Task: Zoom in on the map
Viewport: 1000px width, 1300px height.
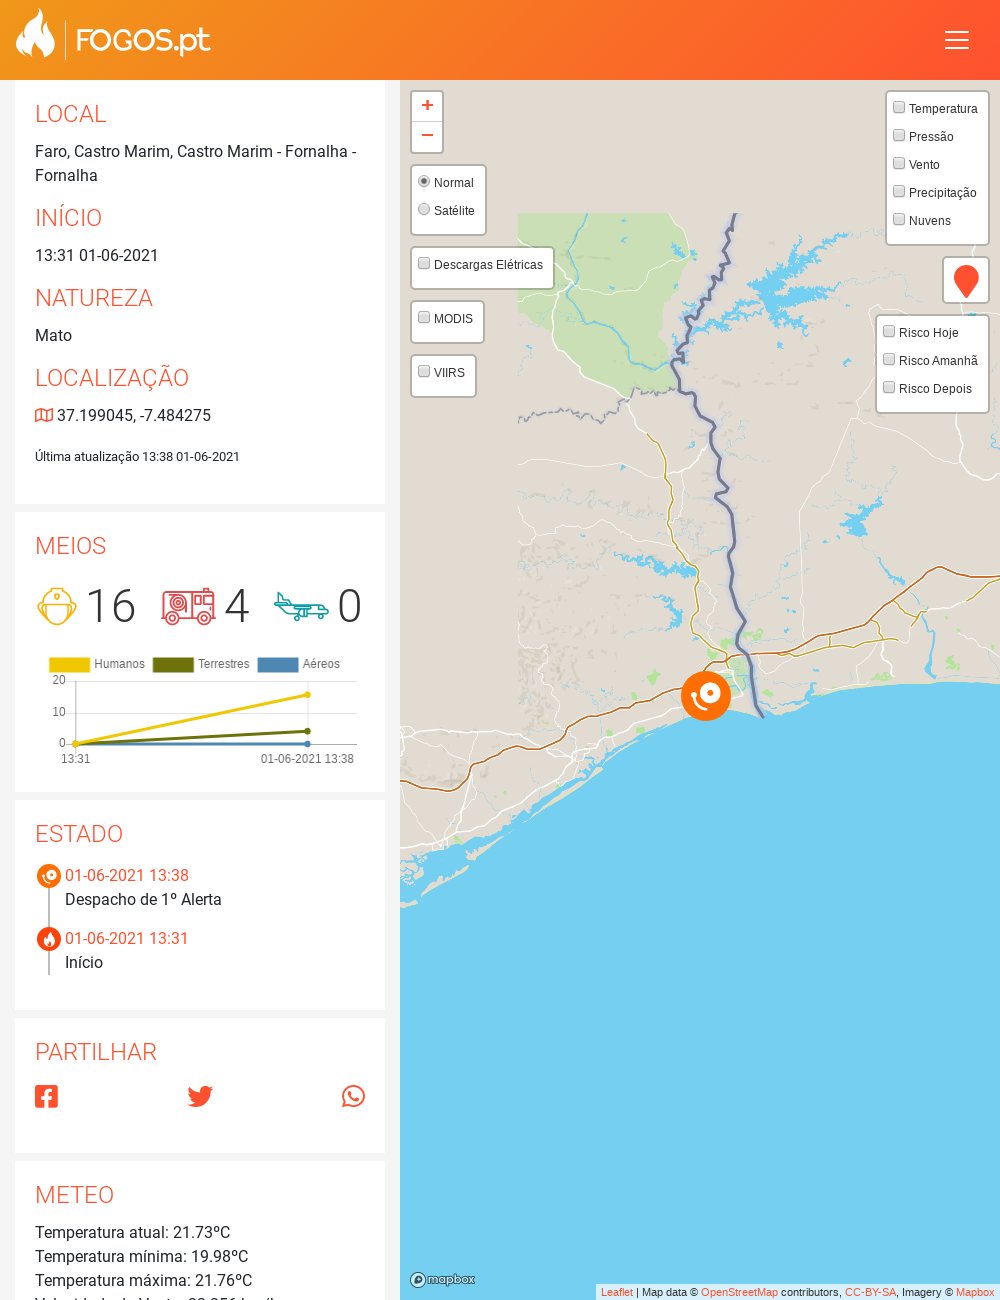Action: pos(427,106)
